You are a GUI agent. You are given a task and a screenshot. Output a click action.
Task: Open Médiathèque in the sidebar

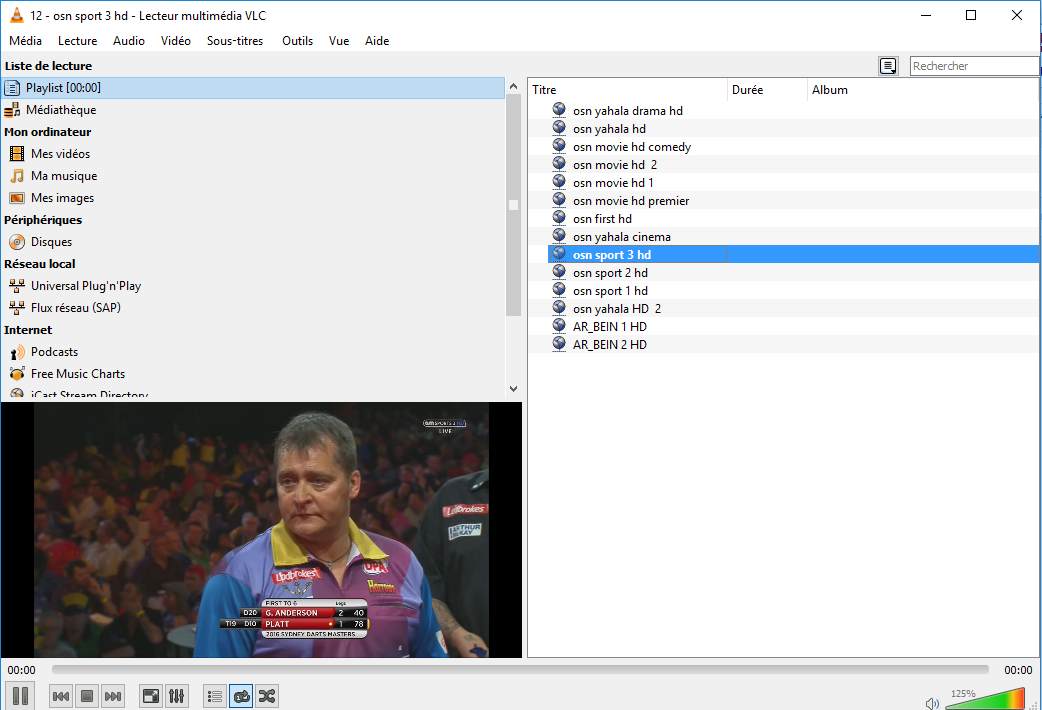pos(253,110)
